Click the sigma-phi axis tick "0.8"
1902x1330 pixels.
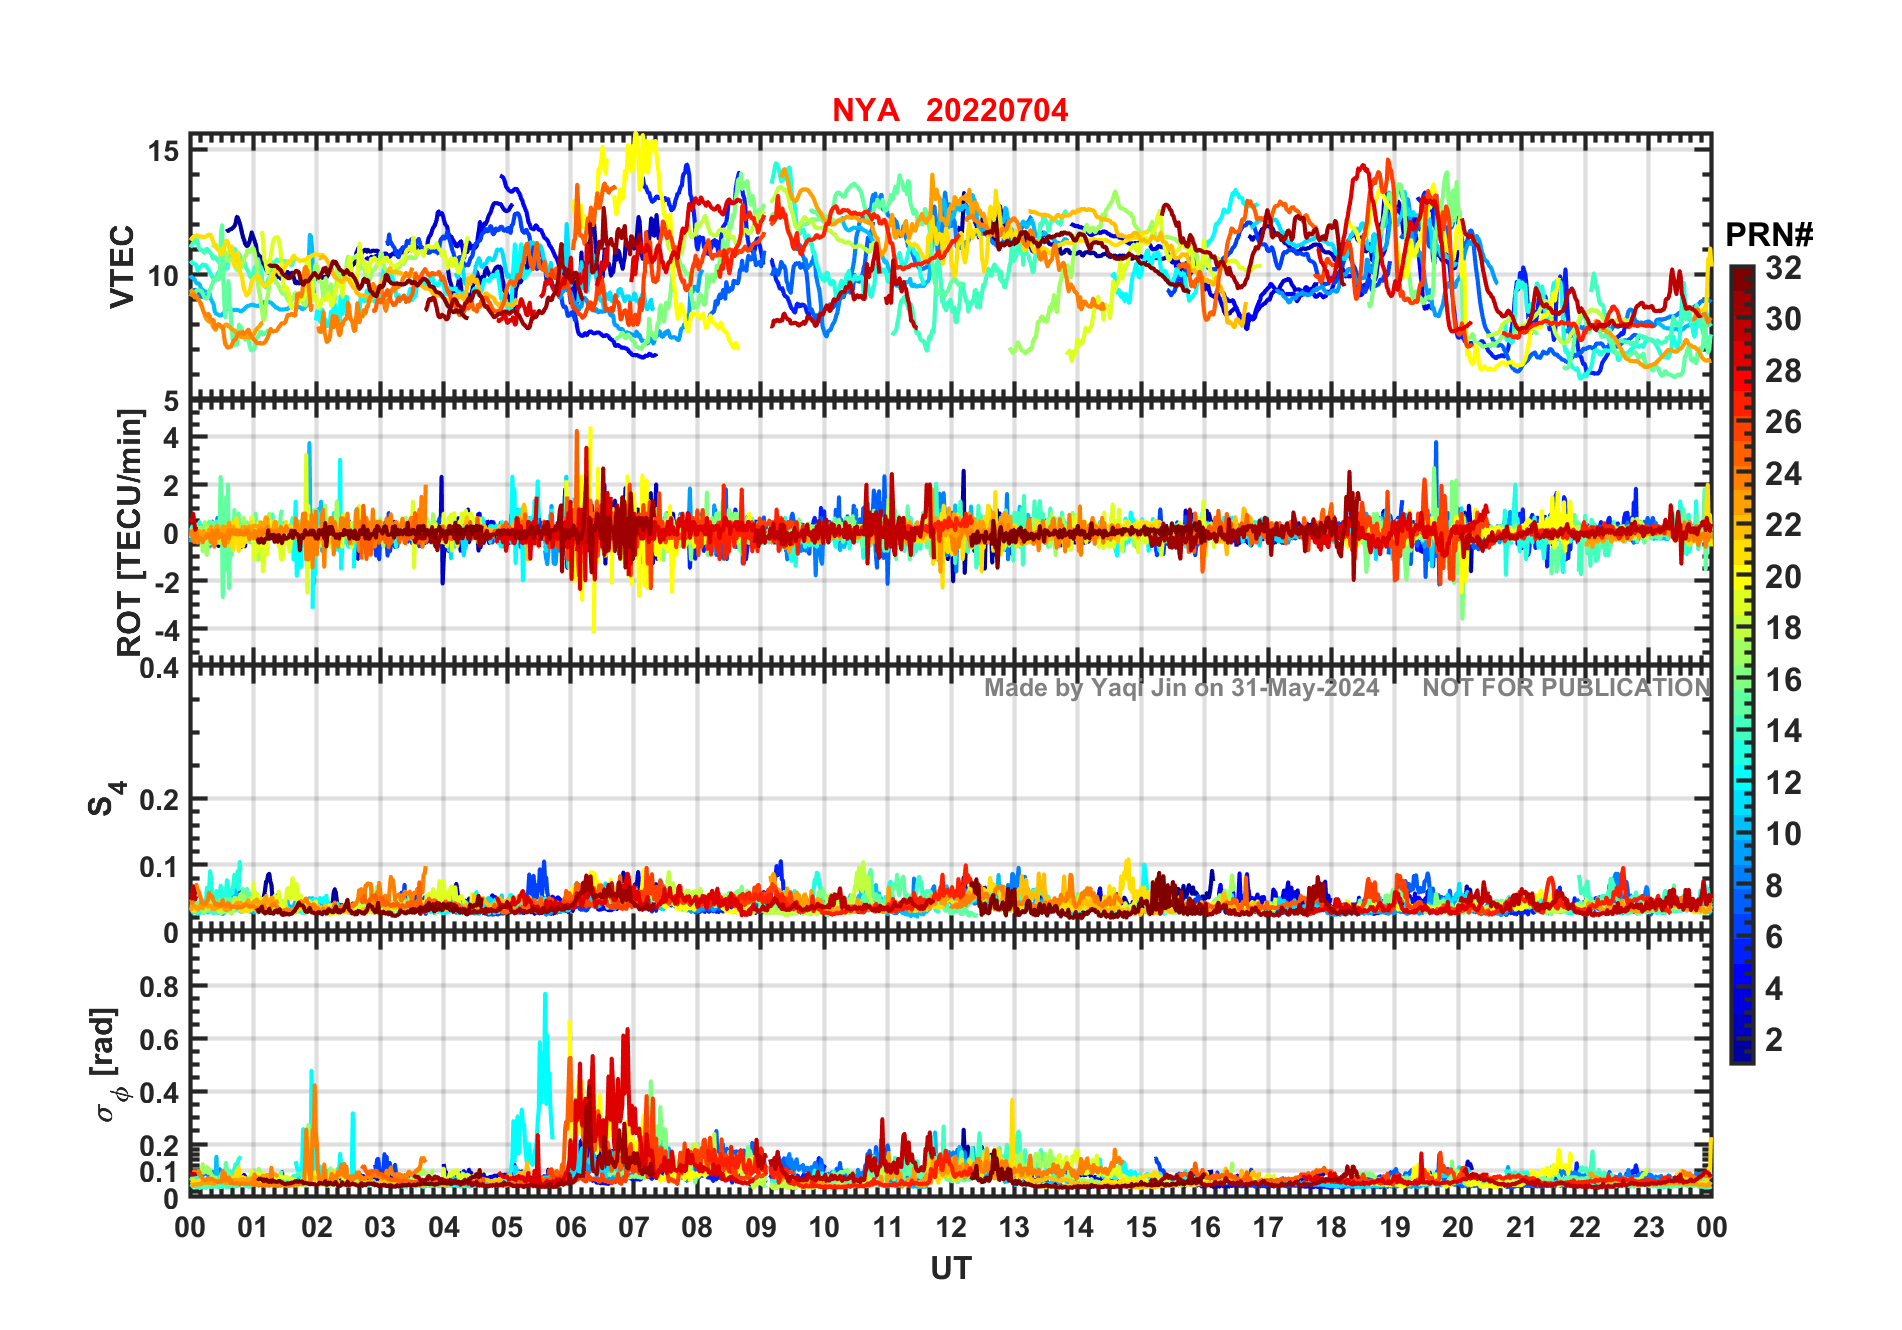160,987
